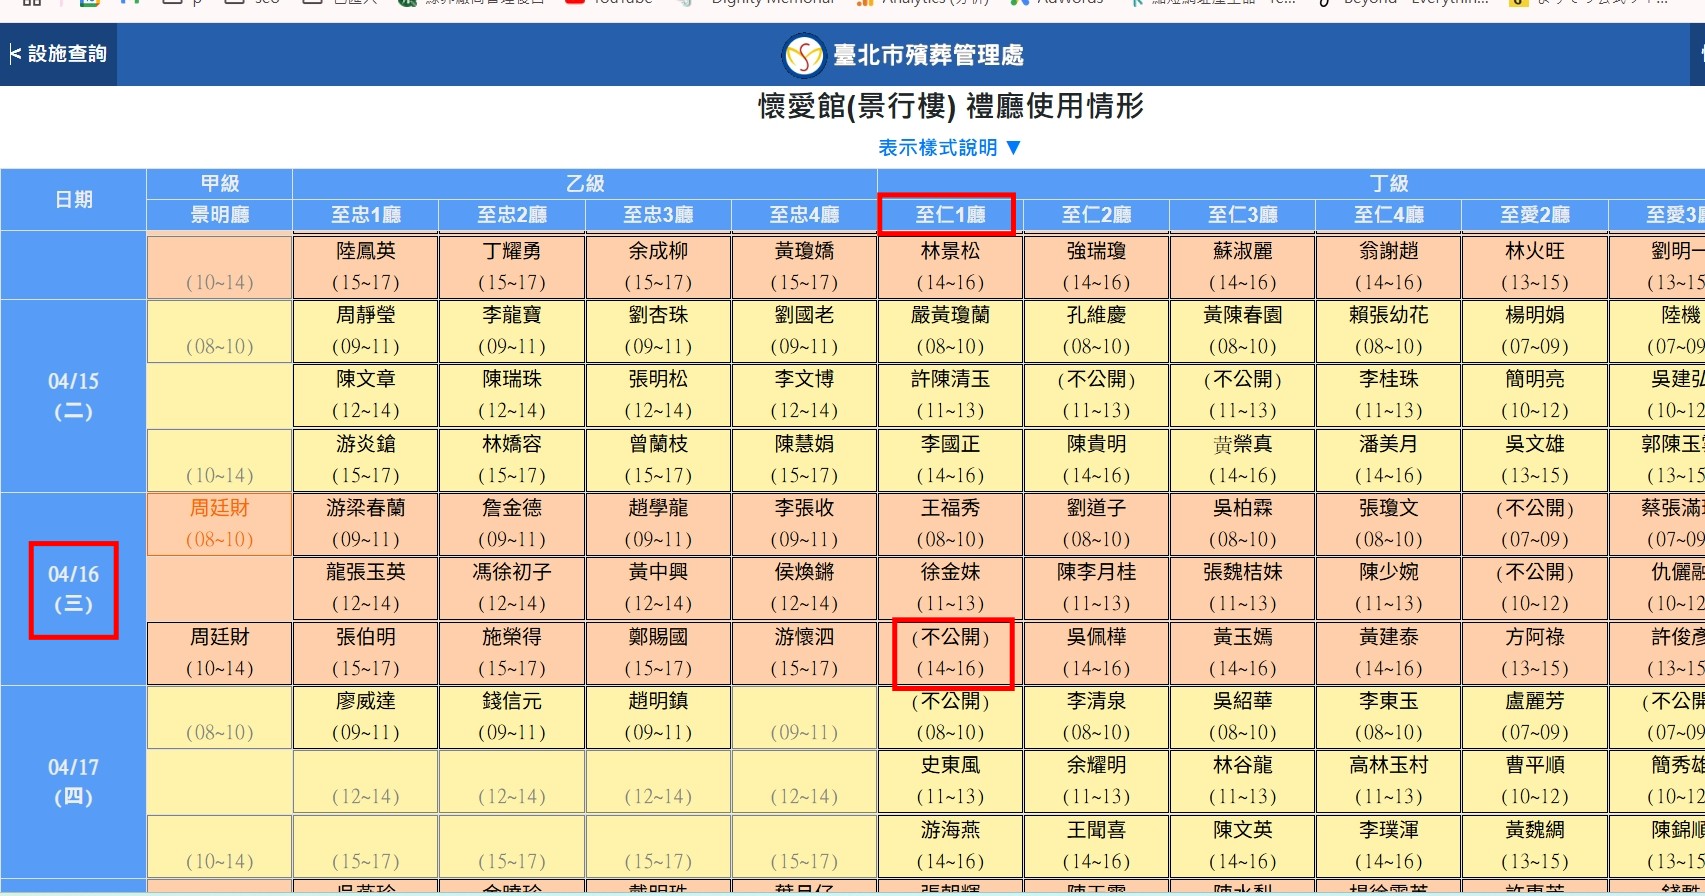Open the 翁謝趙 booking cell

click(x=1388, y=267)
